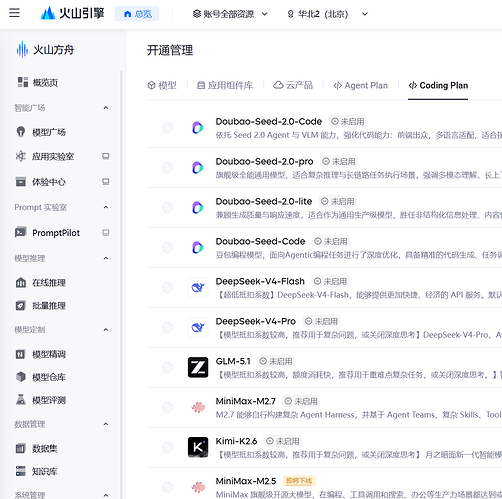This screenshot has height=499, width=502.
Task: Click the monitor icon beside PromptPilot
Action: (x=106, y=232)
